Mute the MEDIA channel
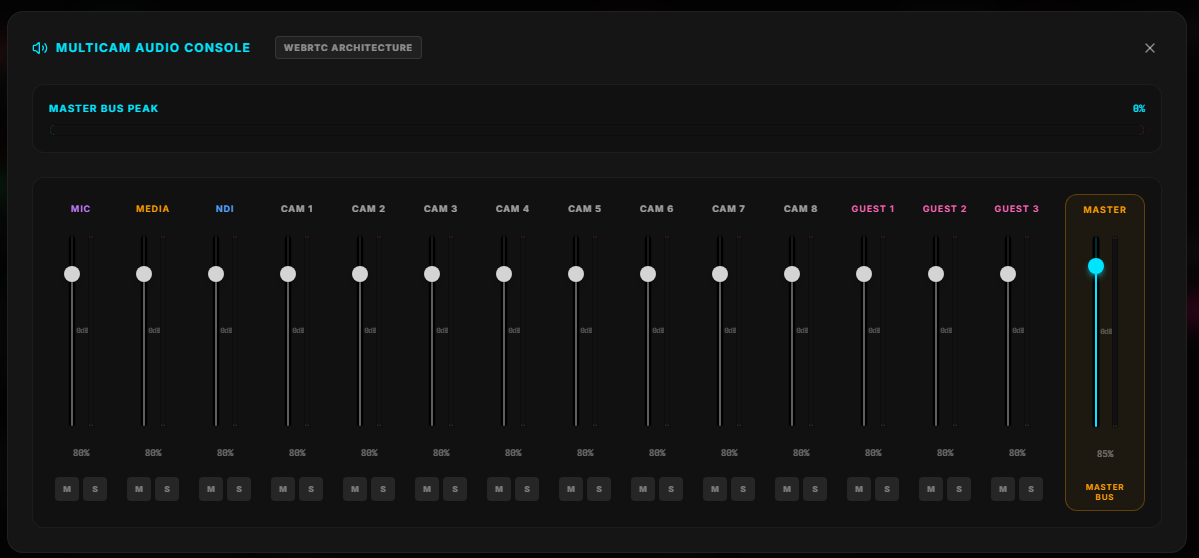Image resolution: width=1199 pixels, height=558 pixels. [x=138, y=489]
